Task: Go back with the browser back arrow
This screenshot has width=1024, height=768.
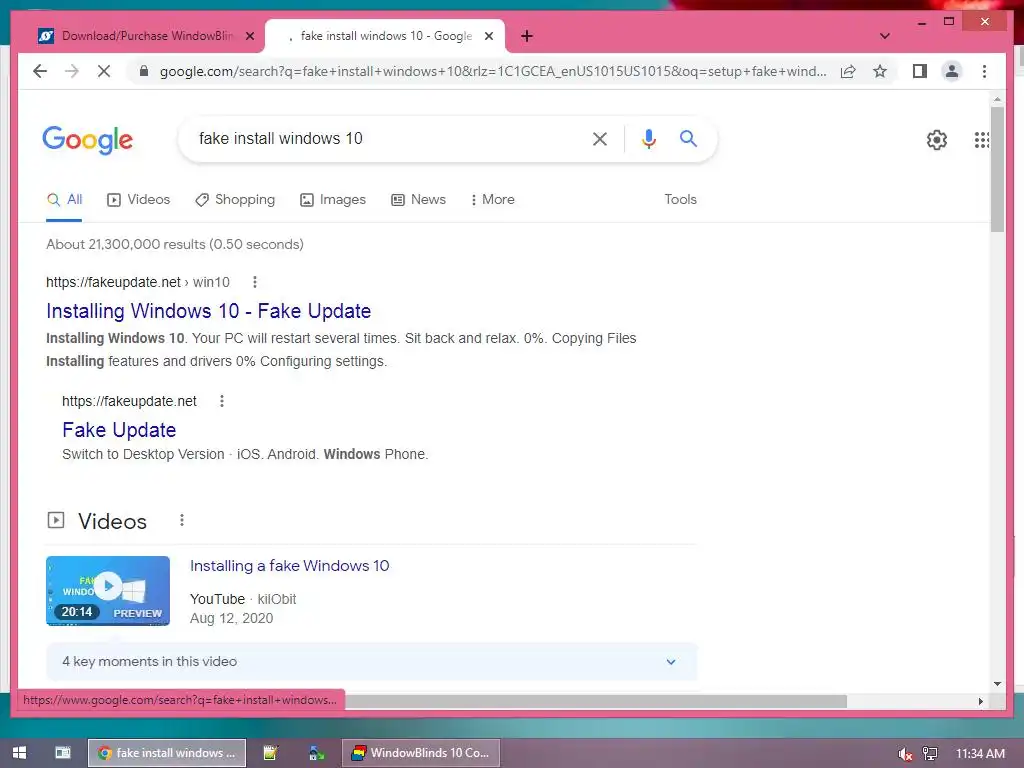Action: [x=40, y=71]
